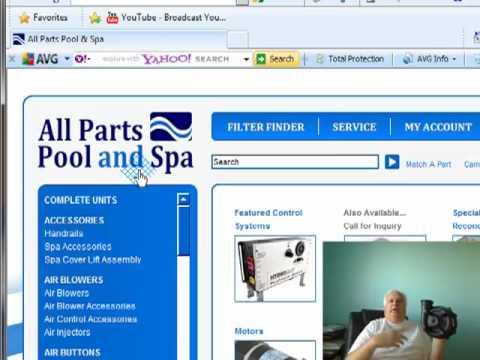Open the Handrails subcategory
The width and height of the screenshot is (480, 360).
click(x=64, y=233)
